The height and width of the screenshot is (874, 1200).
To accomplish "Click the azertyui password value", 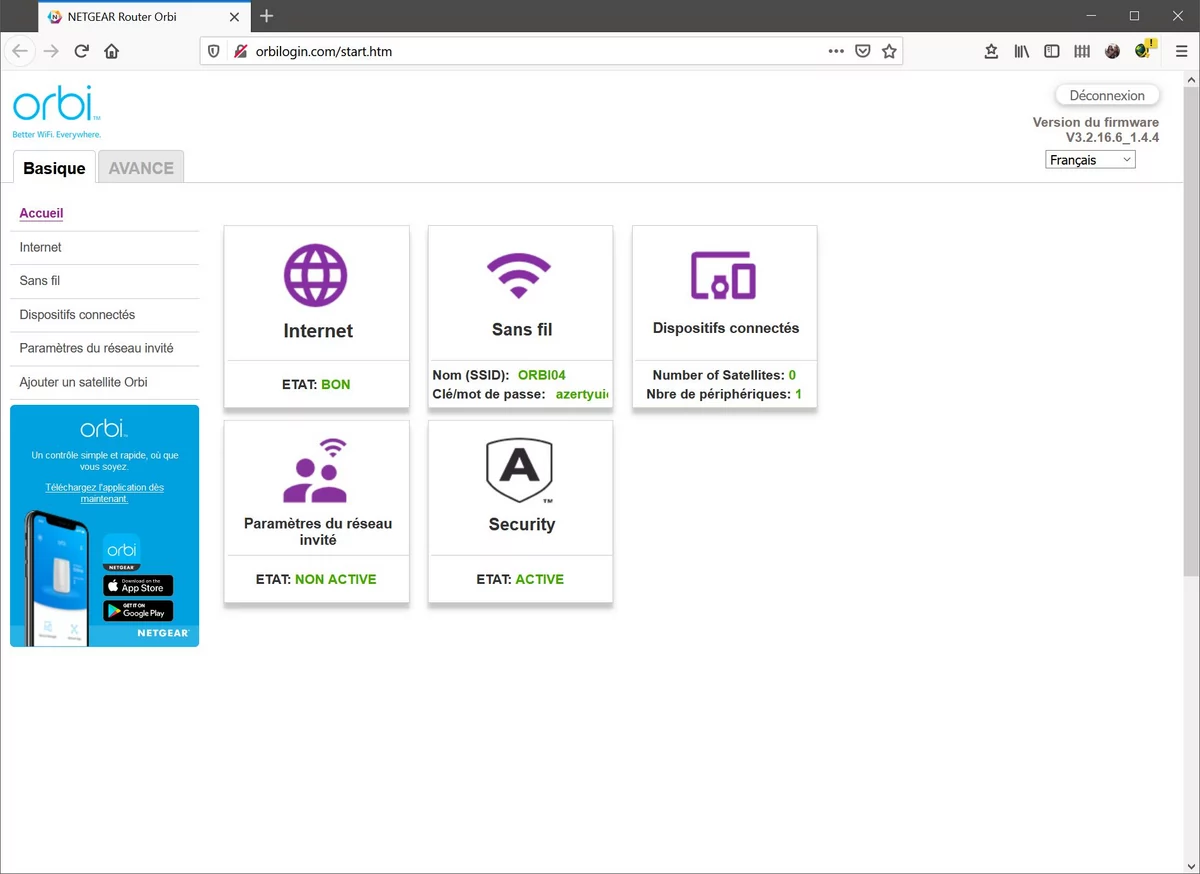I will click(x=582, y=394).
